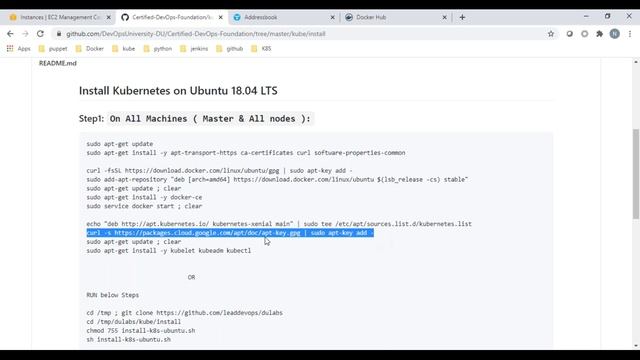
Task: Open the jenkins bookmark folder
Action: click(x=194, y=49)
